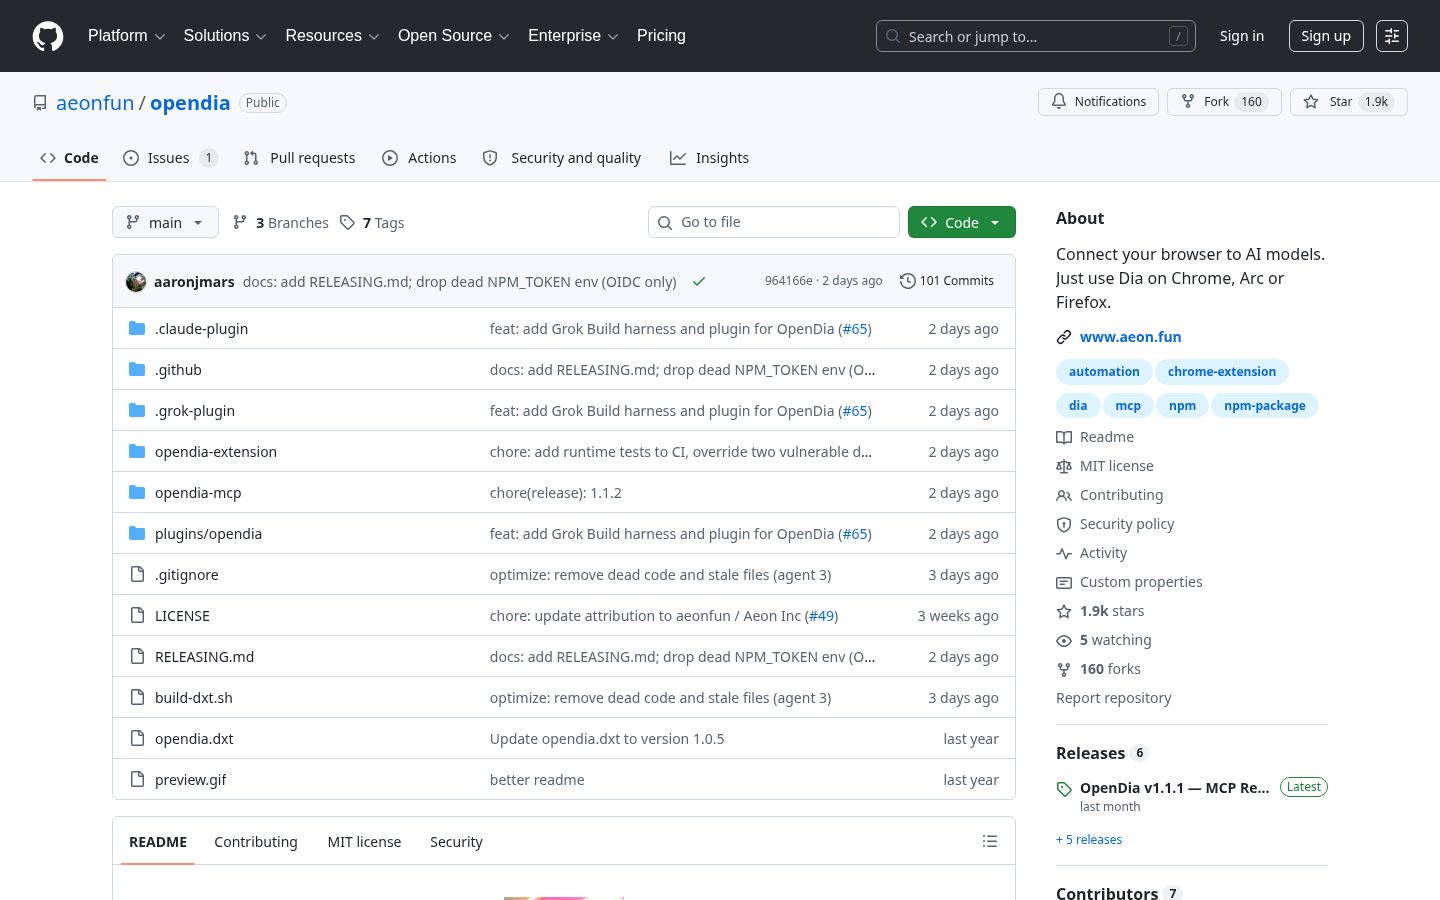This screenshot has height=900, width=1440.
Task: Expand the Resources menu
Action: pos(332,36)
